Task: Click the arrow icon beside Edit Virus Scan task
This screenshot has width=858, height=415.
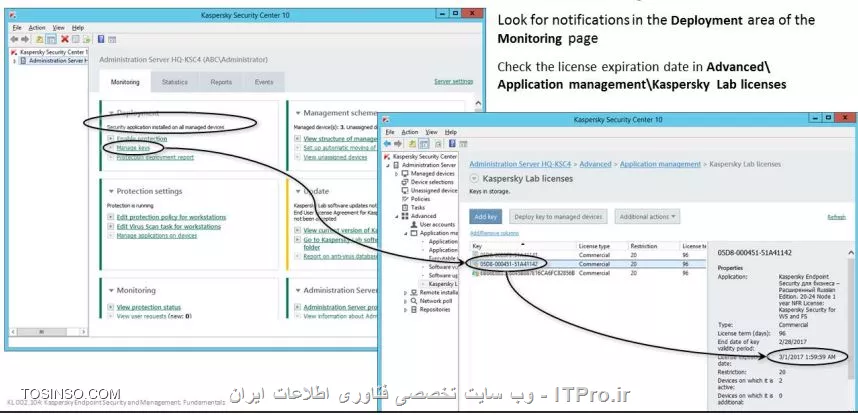Action: pyautogui.click(x=111, y=227)
